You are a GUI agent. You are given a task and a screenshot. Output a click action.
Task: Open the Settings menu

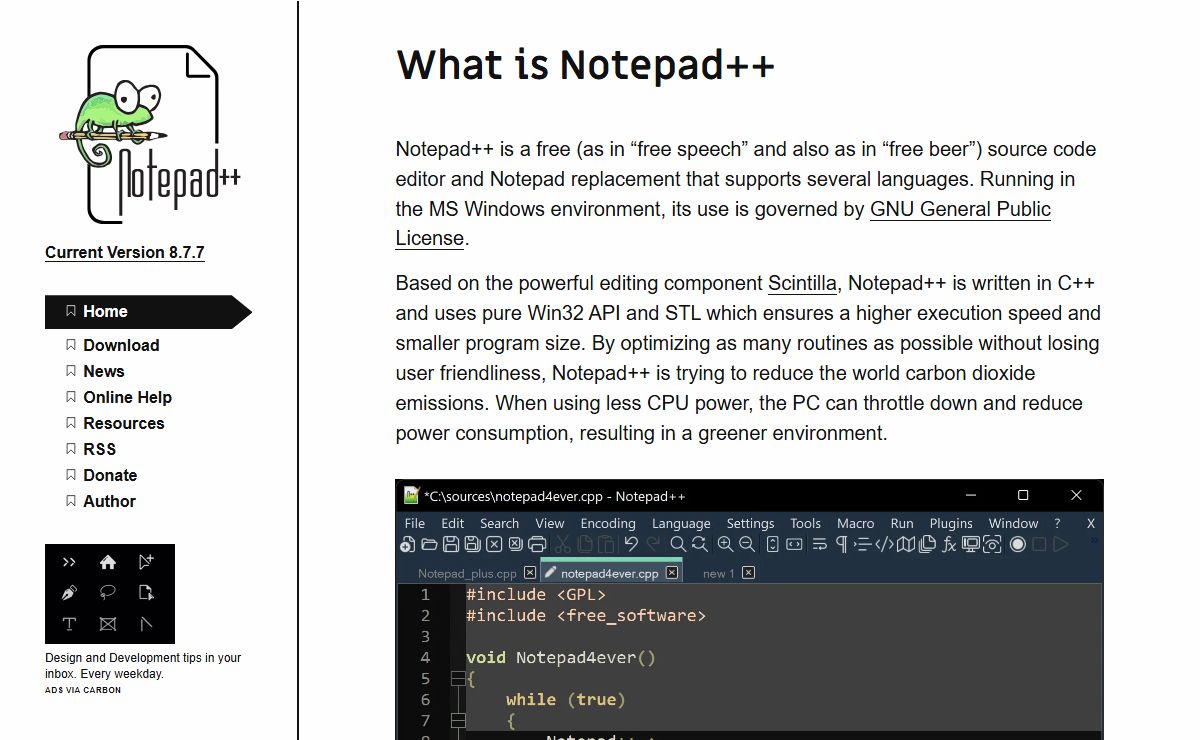click(750, 523)
